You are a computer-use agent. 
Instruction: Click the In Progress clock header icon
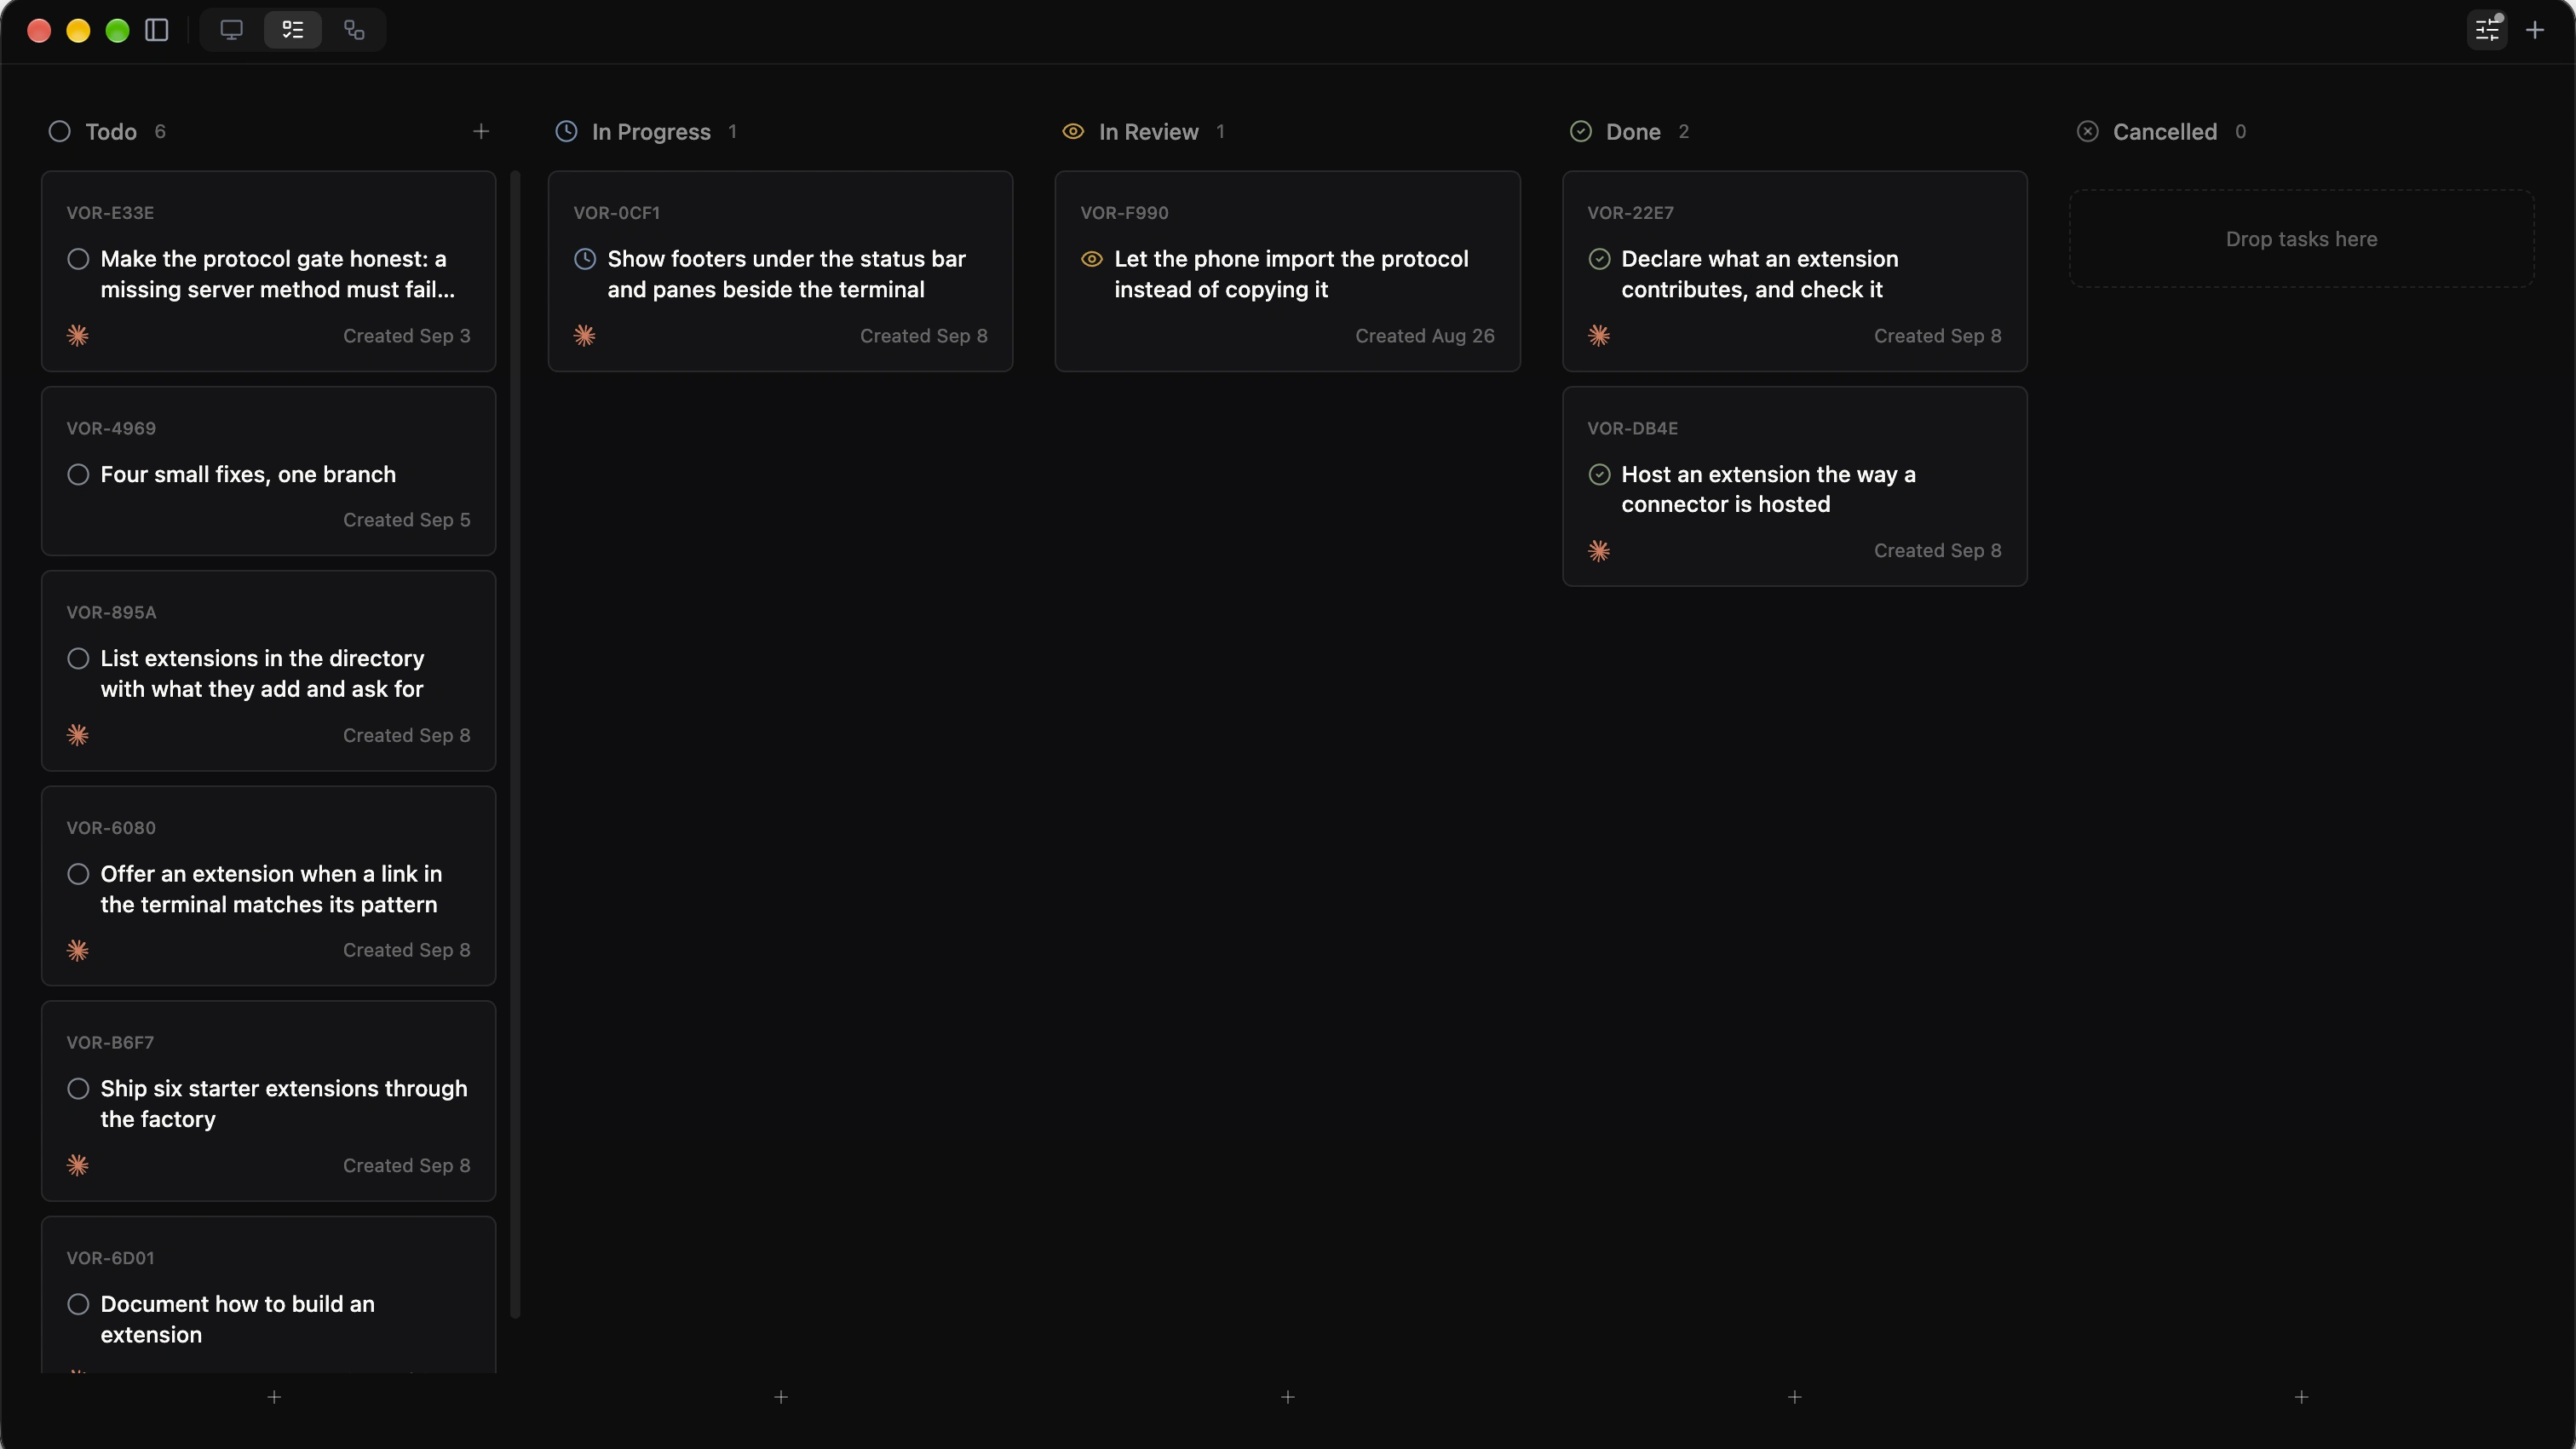(566, 131)
